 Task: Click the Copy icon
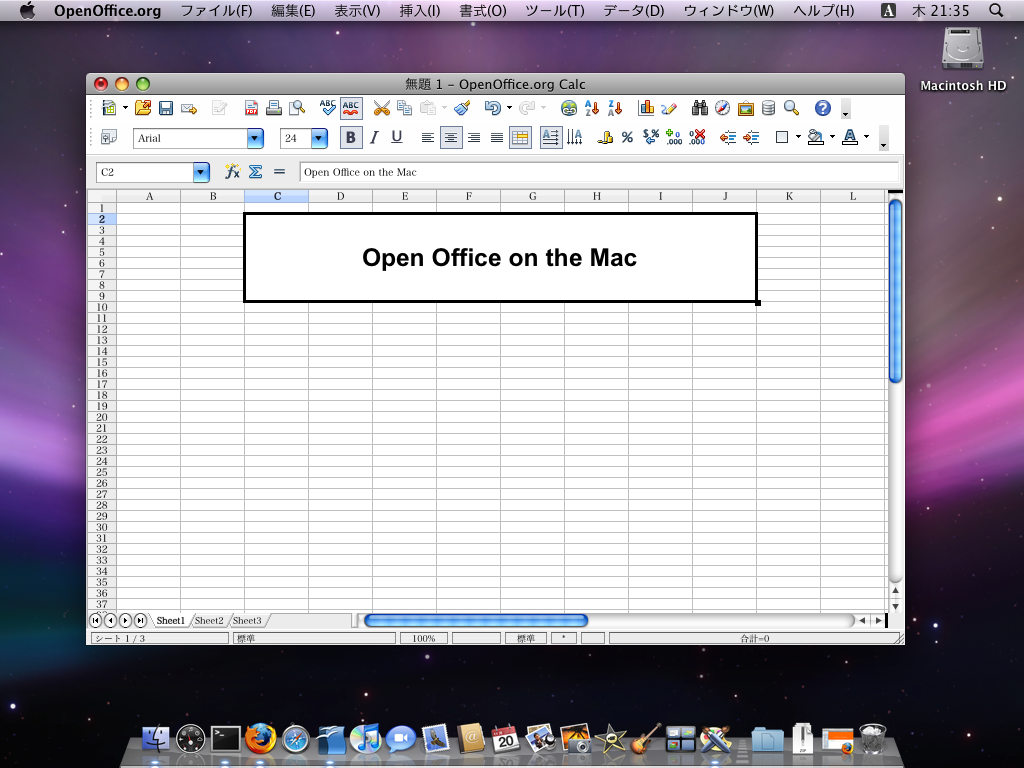(404, 108)
